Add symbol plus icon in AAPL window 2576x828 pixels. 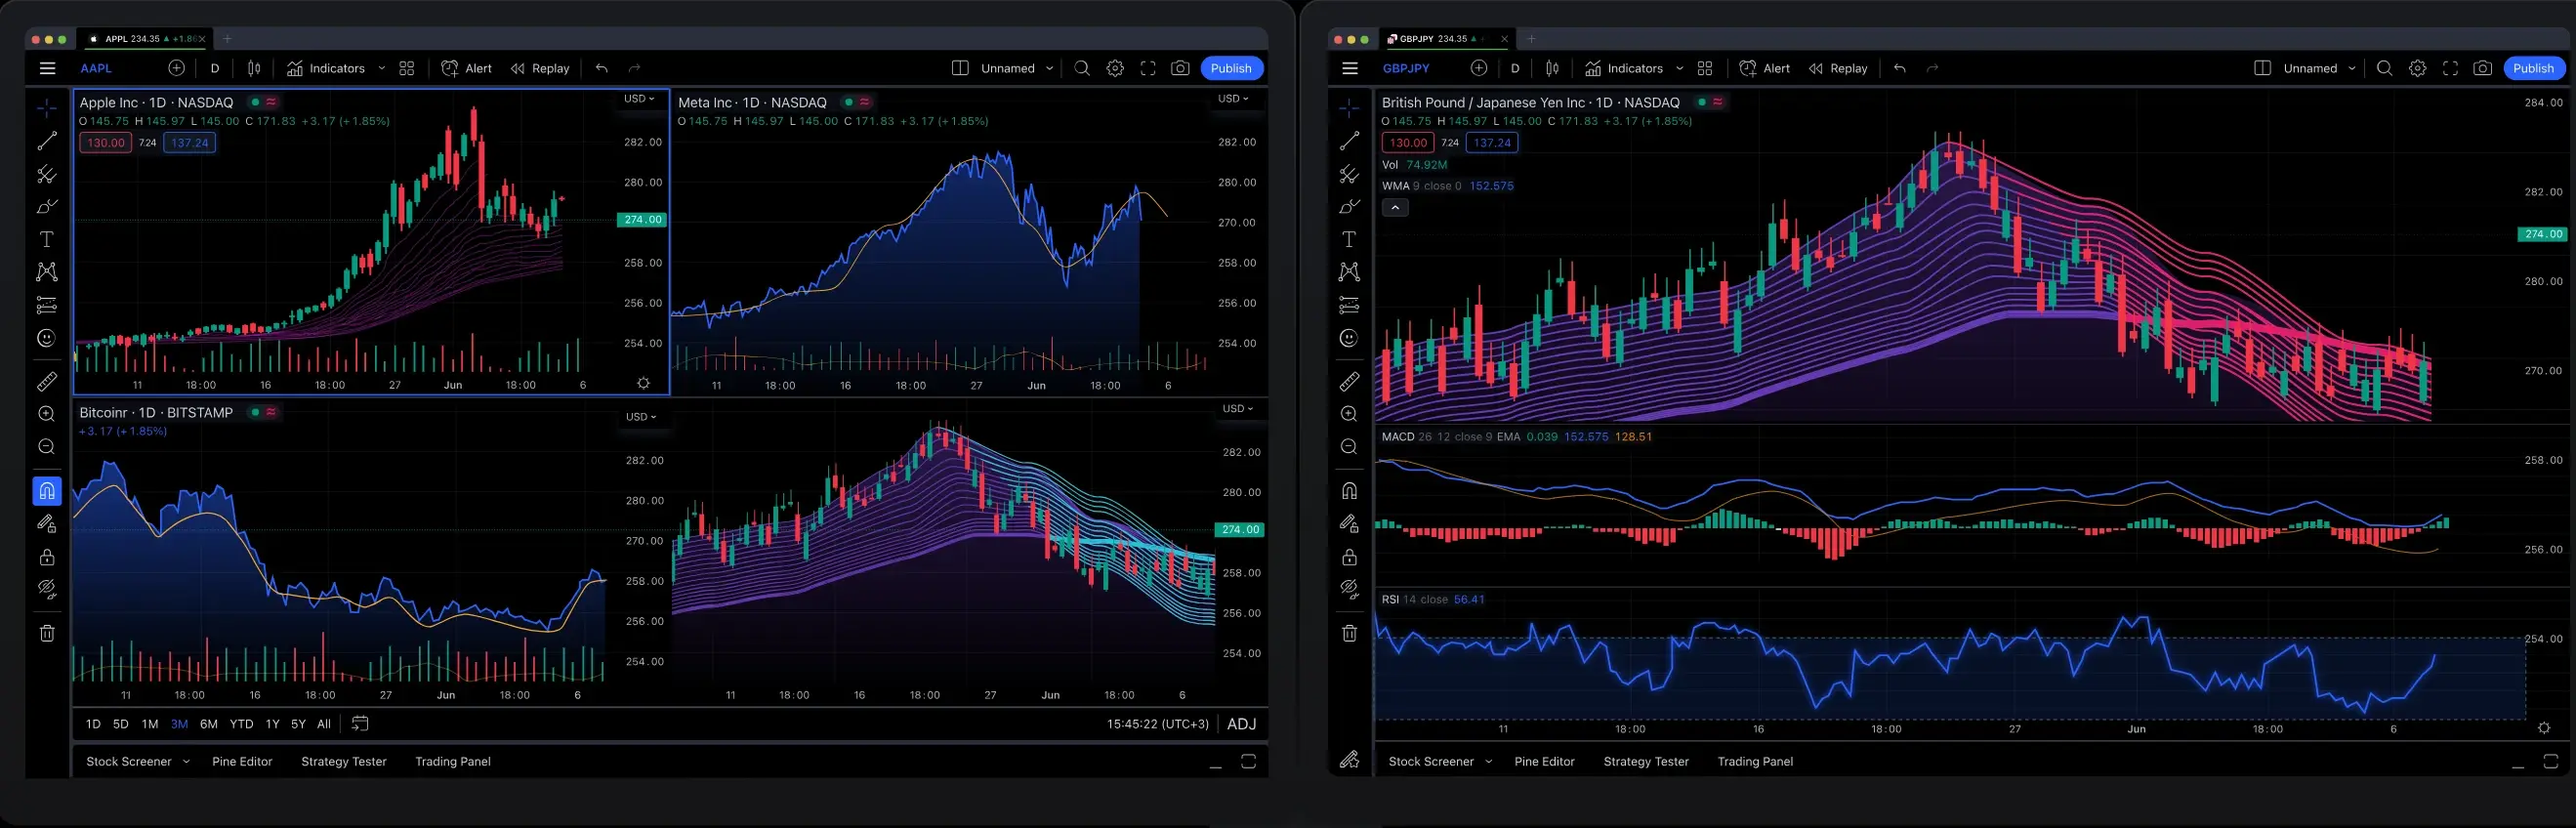click(176, 68)
